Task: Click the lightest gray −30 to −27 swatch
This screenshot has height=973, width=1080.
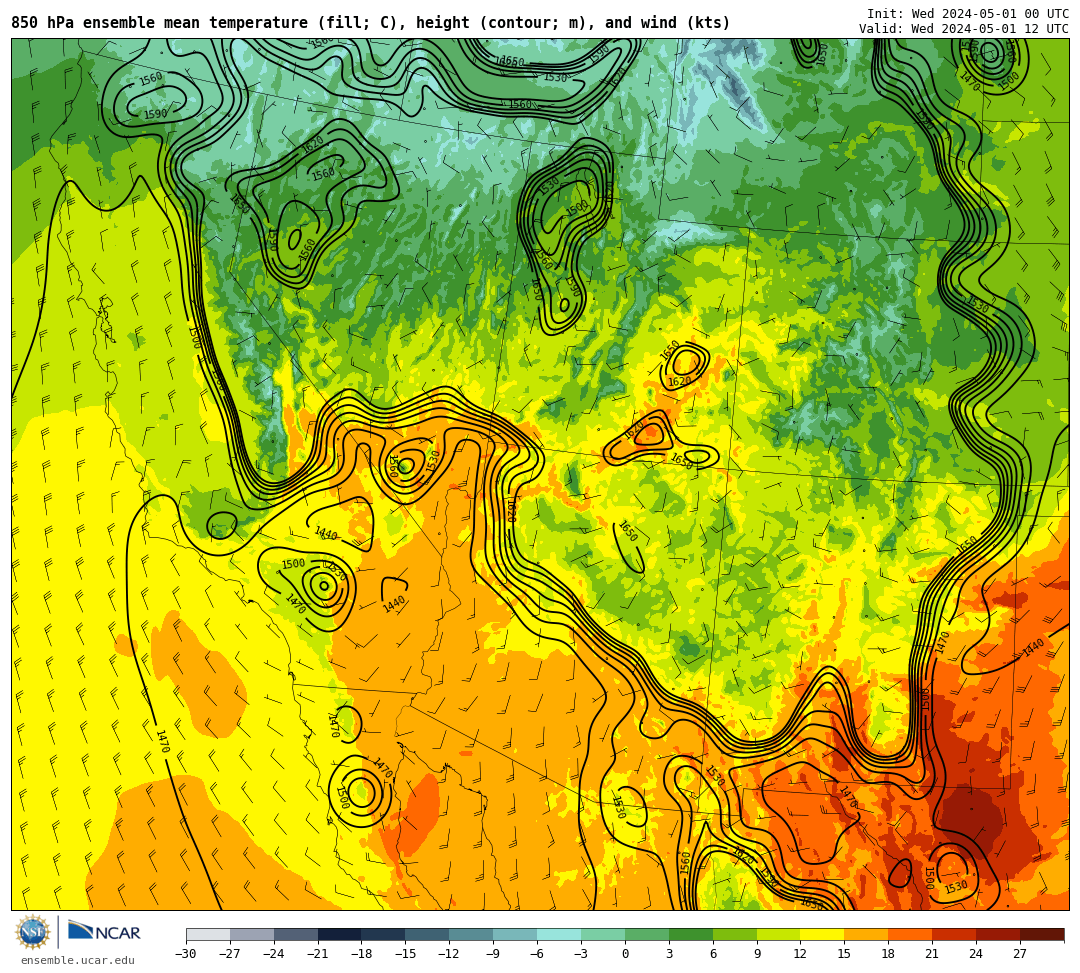Action: click(x=208, y=934)
